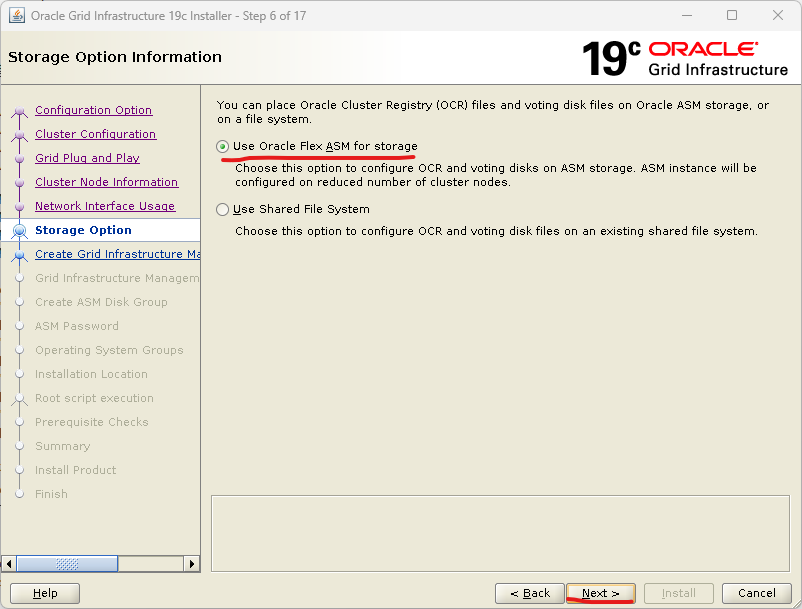The image size is (802, 609).
Task: Click the sidebar scroll right arrow
Action: (192, 564)
